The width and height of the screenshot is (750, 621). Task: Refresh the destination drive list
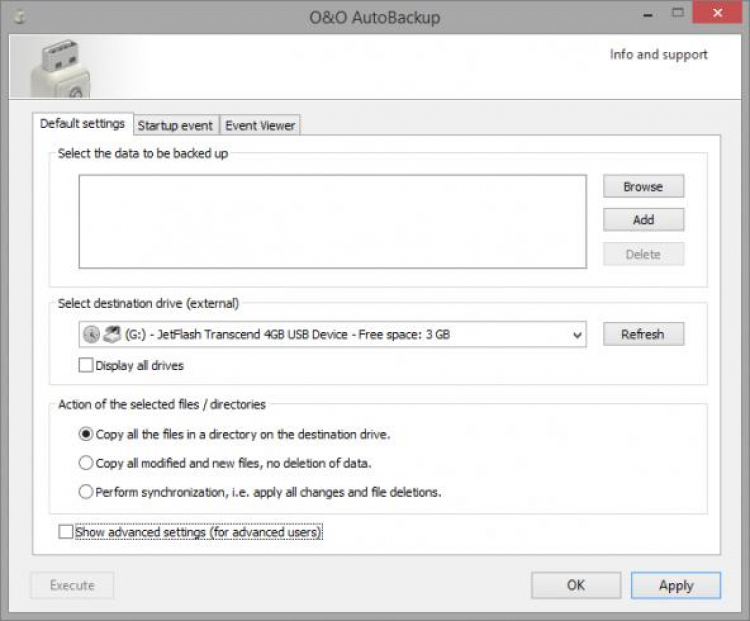643,334
